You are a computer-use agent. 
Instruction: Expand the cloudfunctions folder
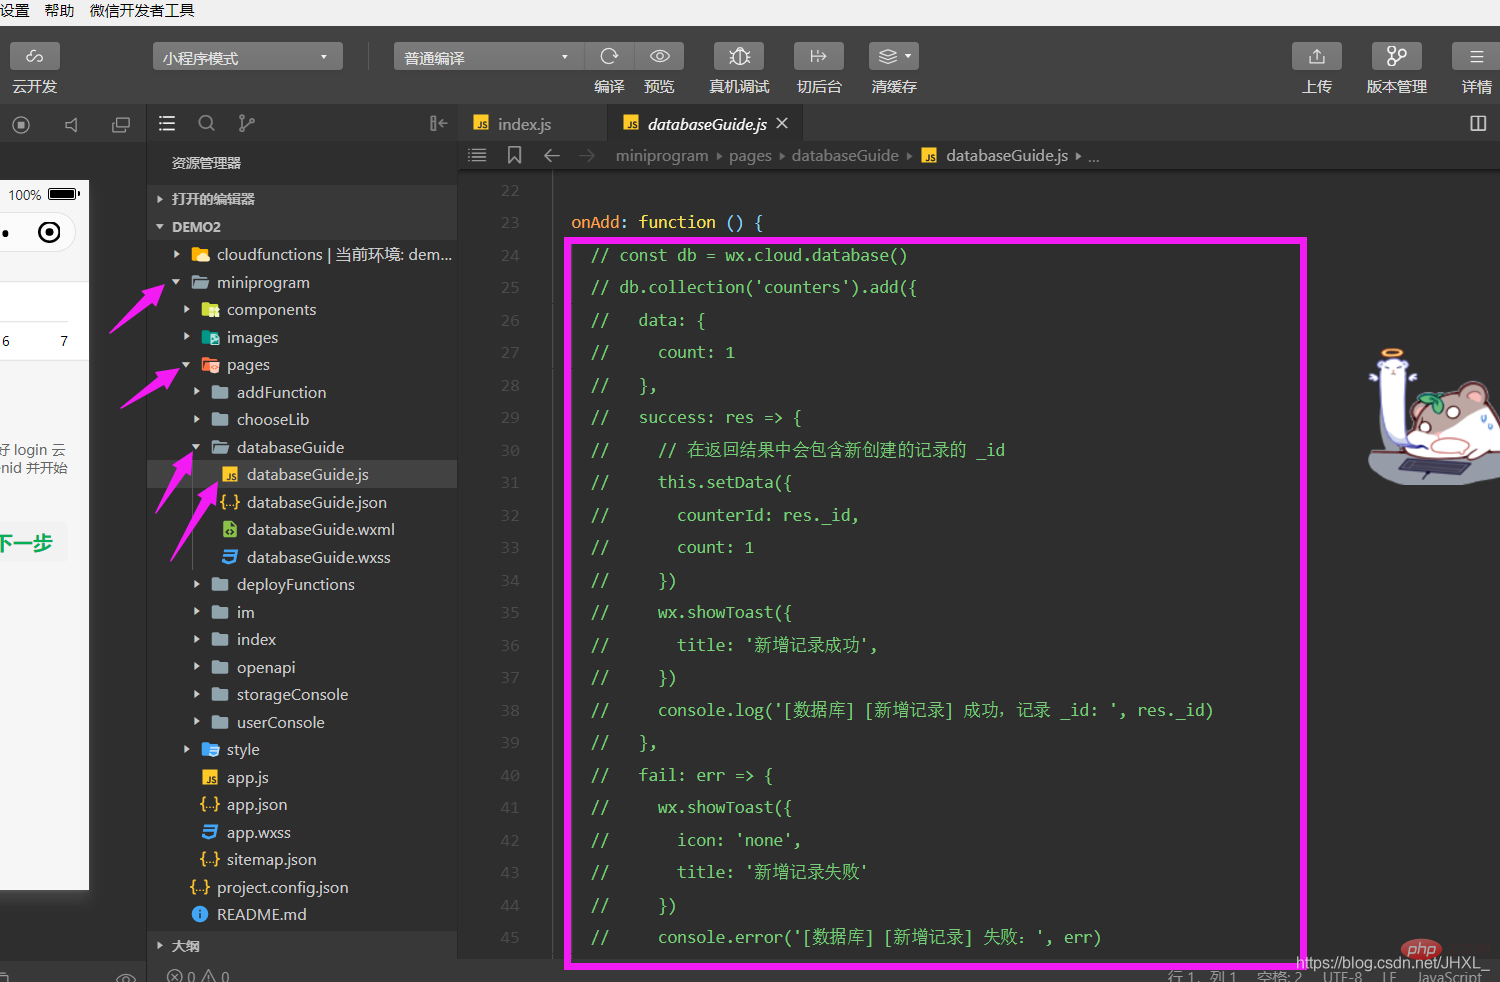[x=302, y=254]
